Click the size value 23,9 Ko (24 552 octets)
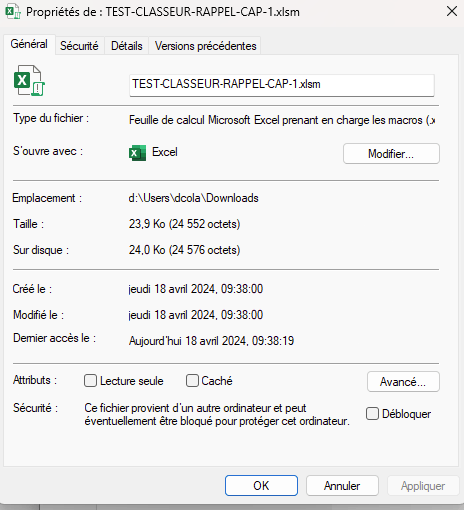 click(x=185, y=224)
